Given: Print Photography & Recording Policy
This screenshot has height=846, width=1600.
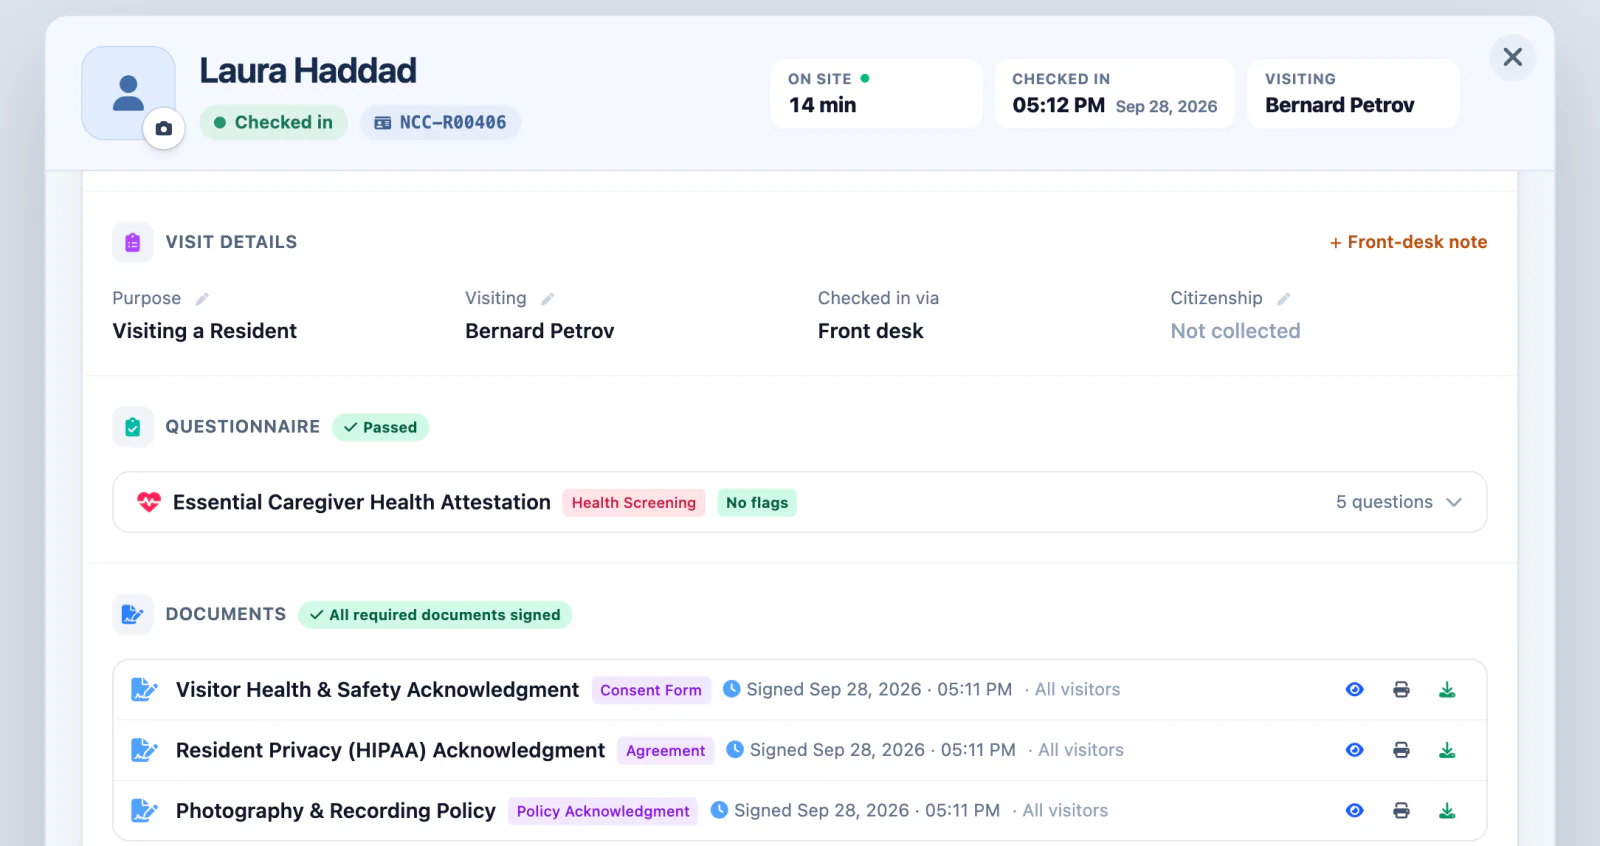Looking at the screenshot, I should point(1401,811).
